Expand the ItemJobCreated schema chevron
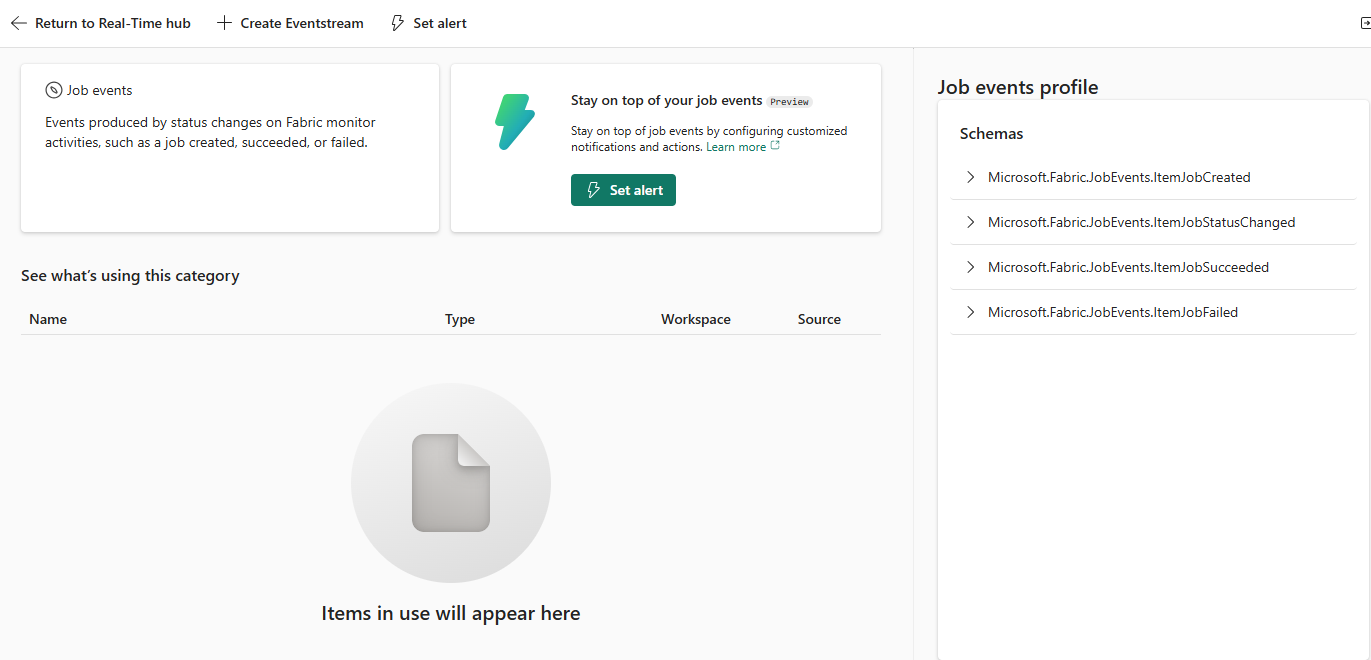The image size is (1371, 660). click(970, 177)
